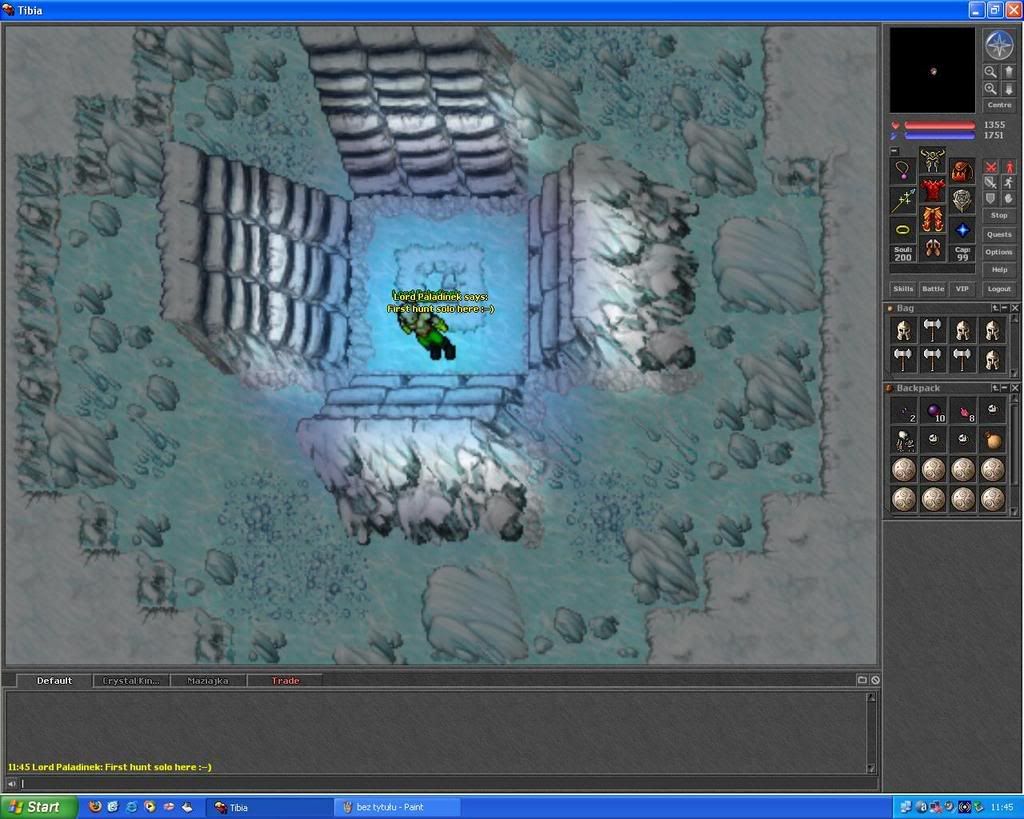Move minimap one floor up
Image resolution: width=1024 pixels, height=819 pixels.
[x=1008, y=72]
